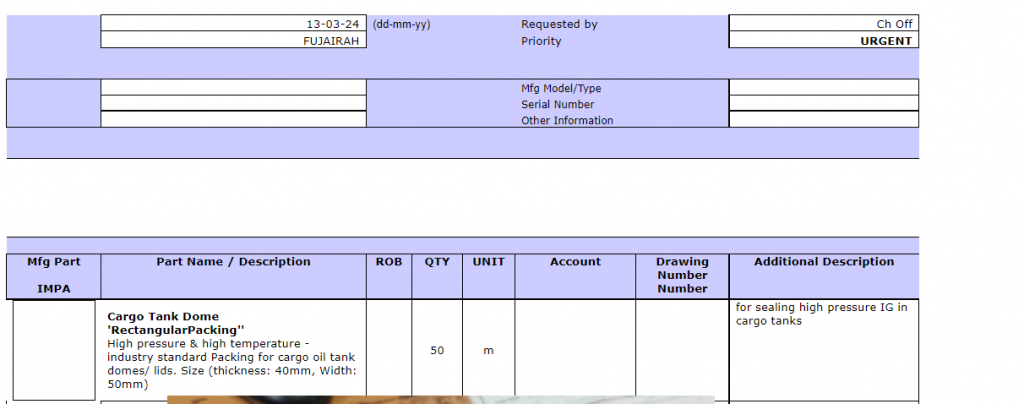
Task: Click the 'for sealing high pressure IG' cell
Action: tap(823, 314)
